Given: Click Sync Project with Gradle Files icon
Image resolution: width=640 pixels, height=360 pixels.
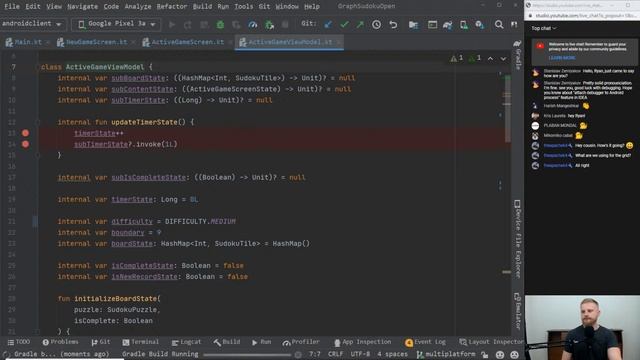Looking at the screenshot, I should 447,25.
